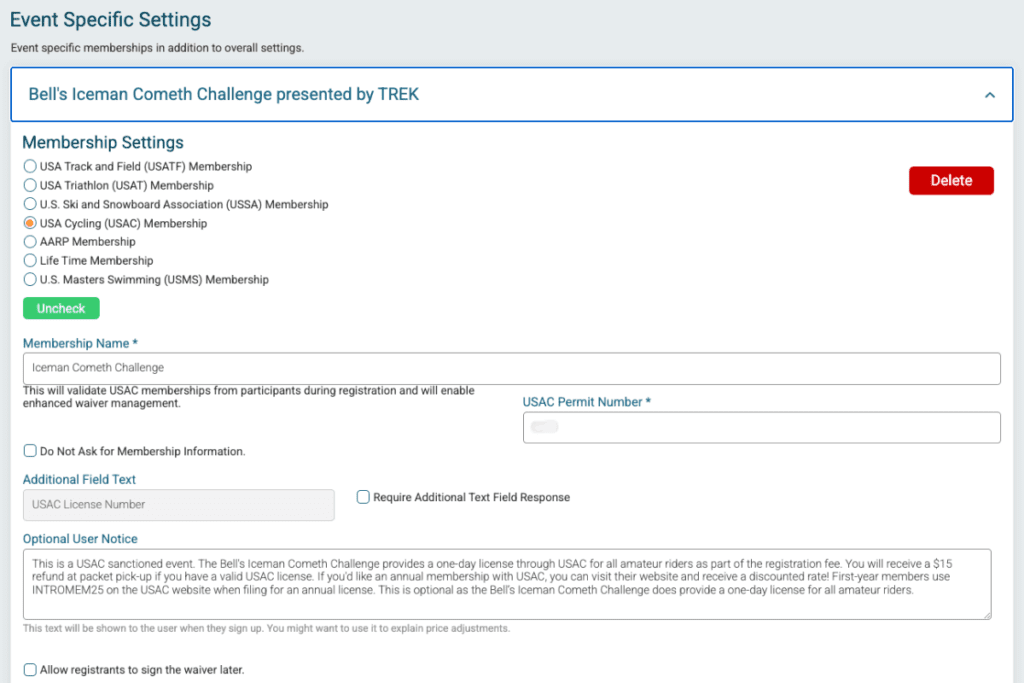The image size is (1024, 683).
Task: Click the red Delete button
Action: click(950, 180)
